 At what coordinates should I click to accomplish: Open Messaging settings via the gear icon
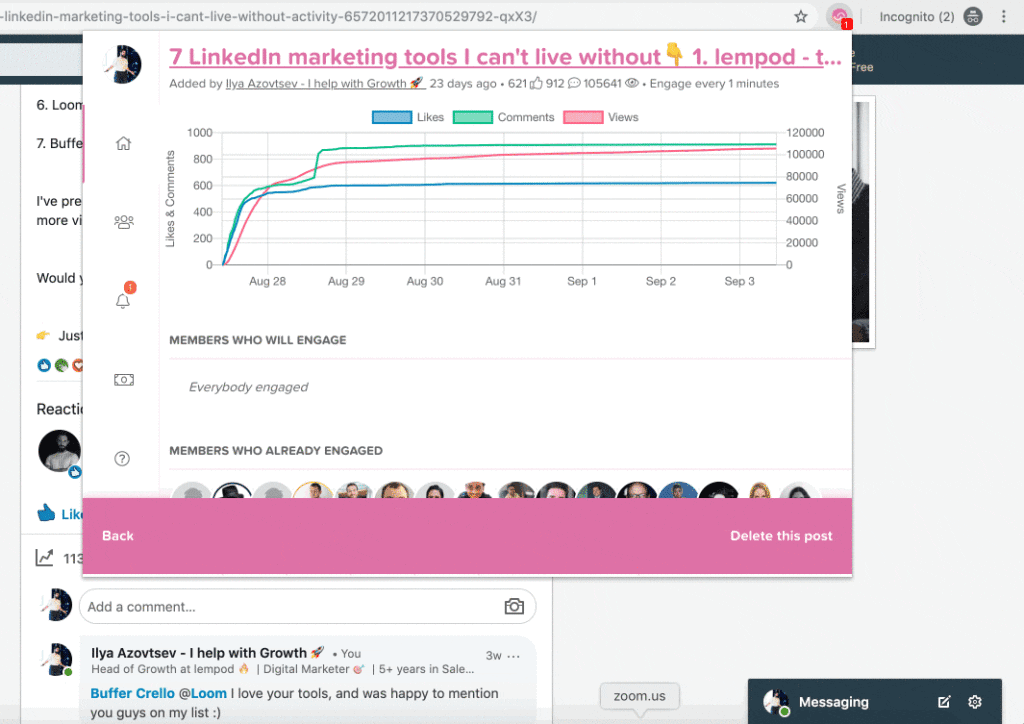tap(974, 702)
